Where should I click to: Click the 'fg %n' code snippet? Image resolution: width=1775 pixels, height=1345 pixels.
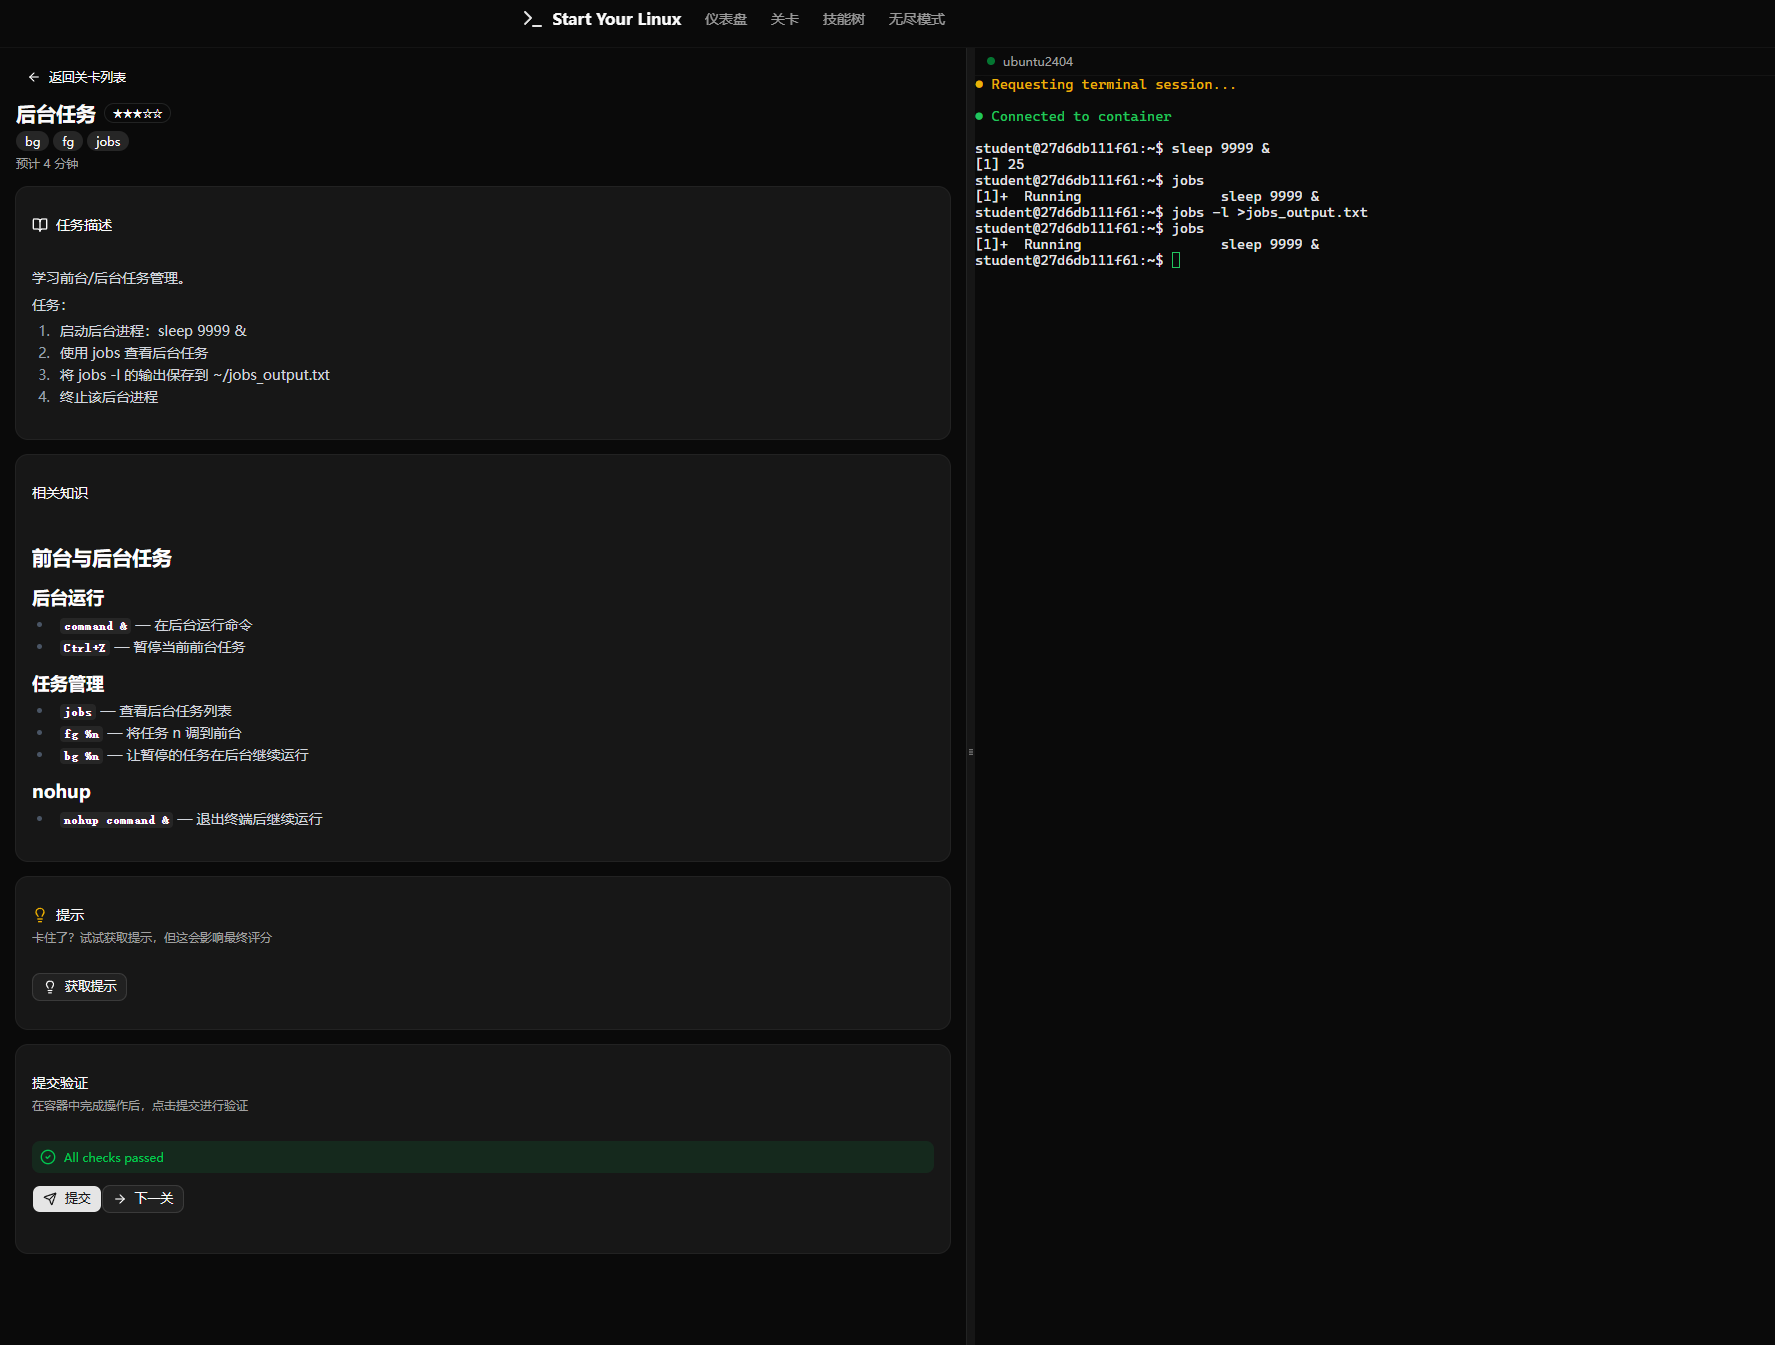click(x=81, y=734)
